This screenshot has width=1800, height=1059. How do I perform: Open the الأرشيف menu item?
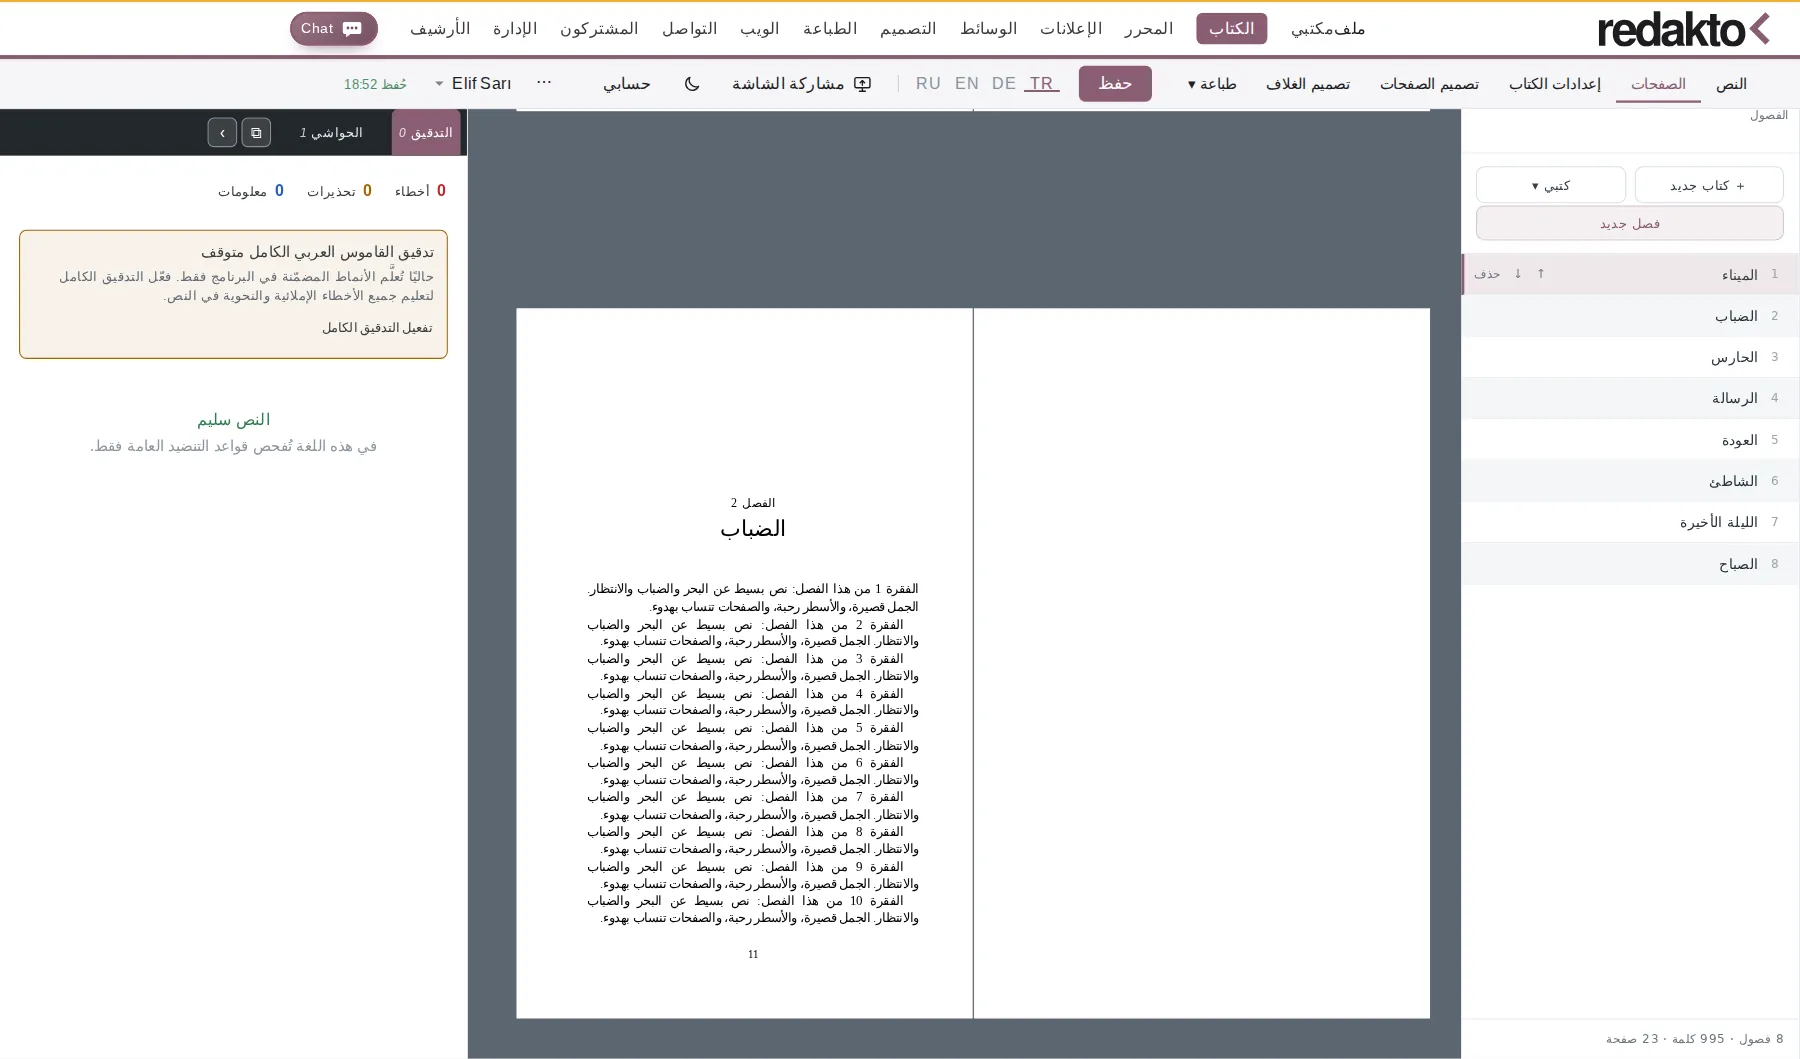coord(440,29)
